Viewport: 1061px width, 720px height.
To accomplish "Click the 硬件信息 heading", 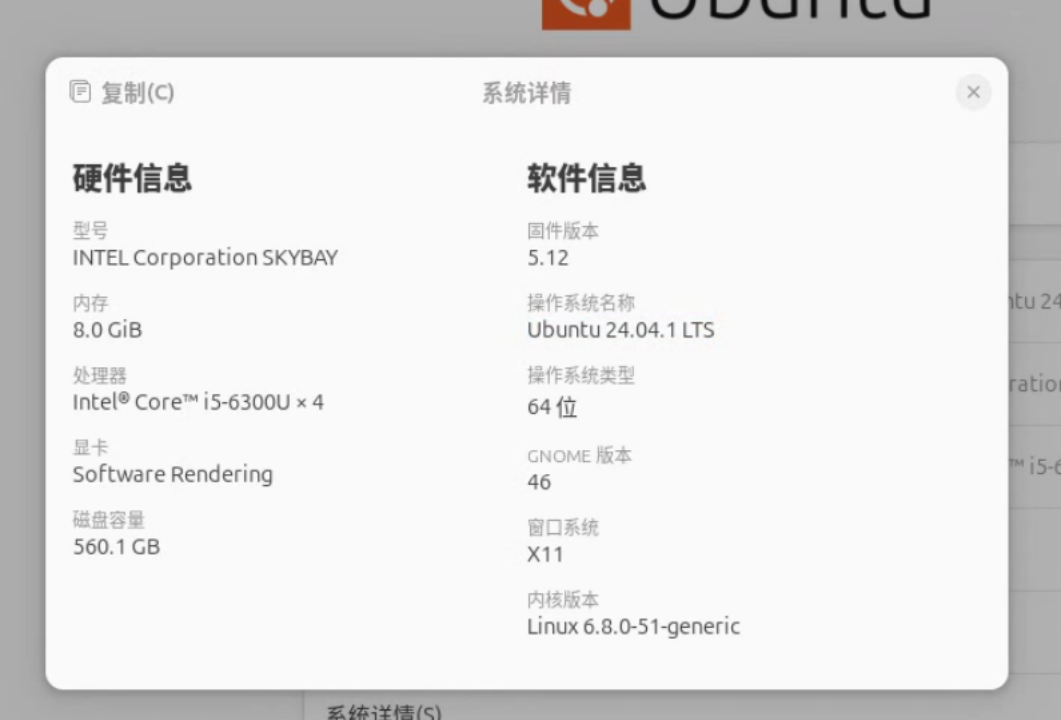I will click(x=133, y=178).
